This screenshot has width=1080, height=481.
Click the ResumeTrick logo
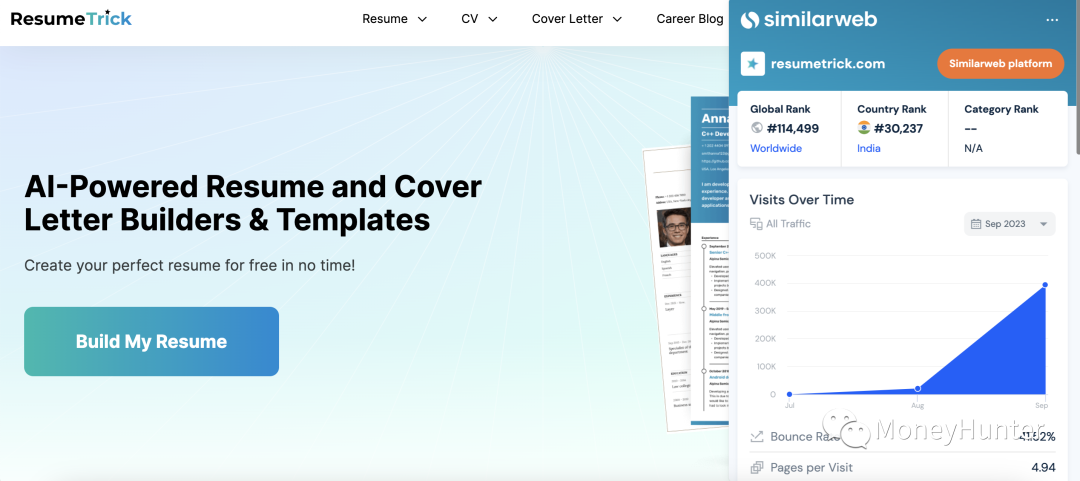pos(71,19)
